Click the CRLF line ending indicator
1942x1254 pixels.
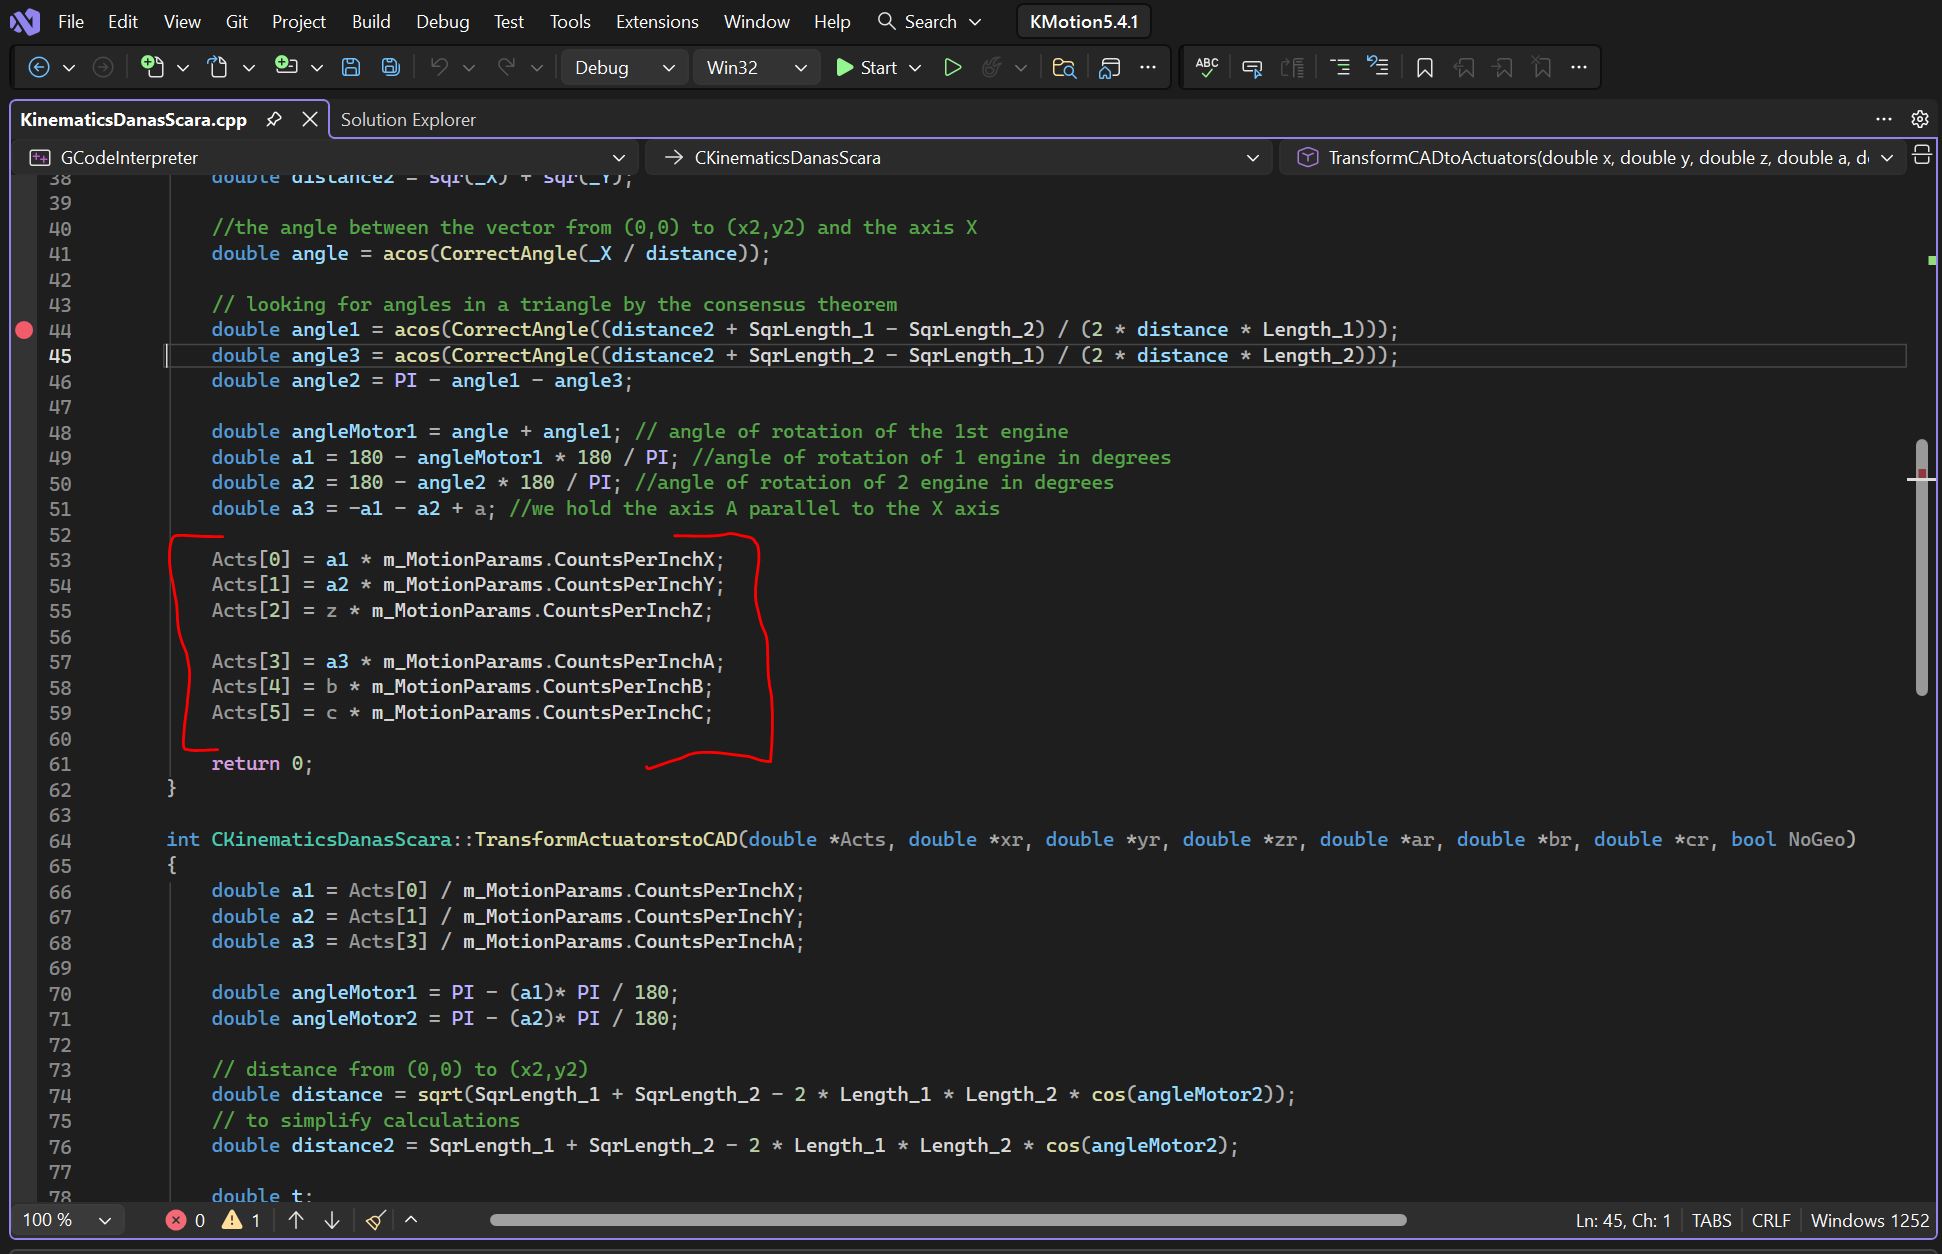click(1770, 1220)
